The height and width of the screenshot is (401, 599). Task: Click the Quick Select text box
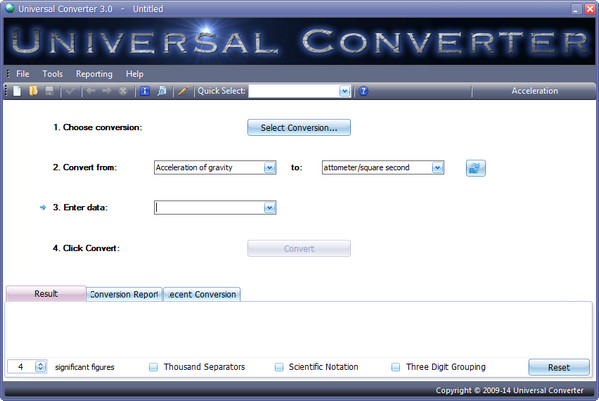tap(293, 91)
